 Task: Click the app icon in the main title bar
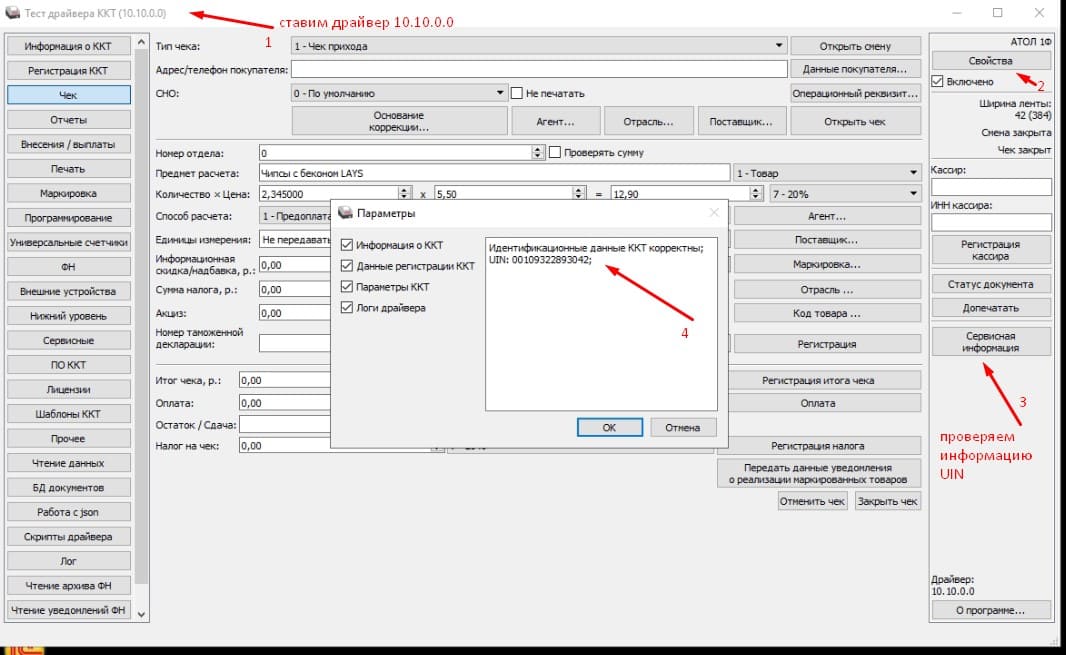(x=12, y=13)
